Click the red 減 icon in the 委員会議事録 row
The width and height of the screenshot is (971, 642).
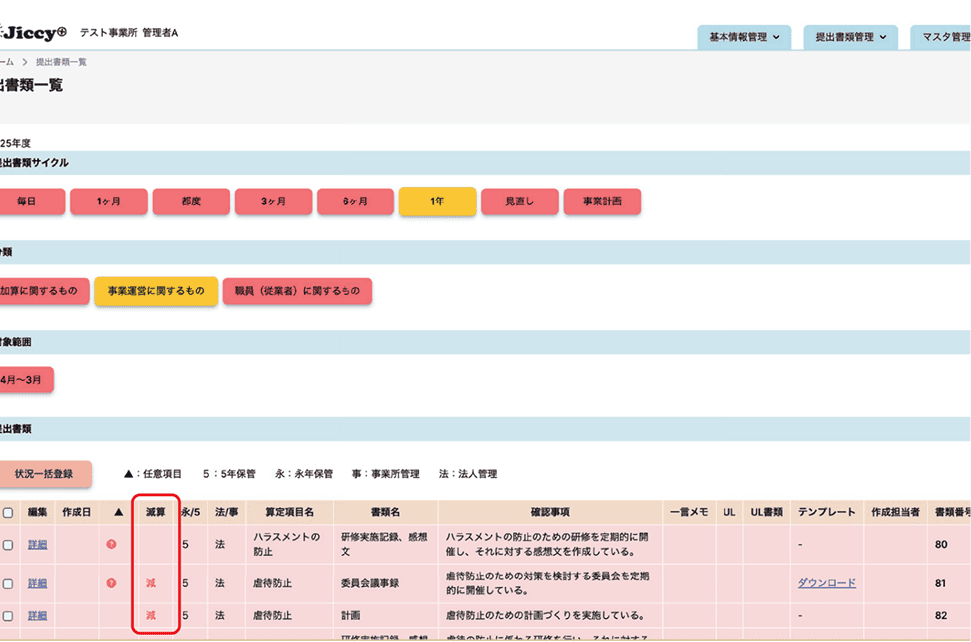pyautogui.click(x=151, y=583)
